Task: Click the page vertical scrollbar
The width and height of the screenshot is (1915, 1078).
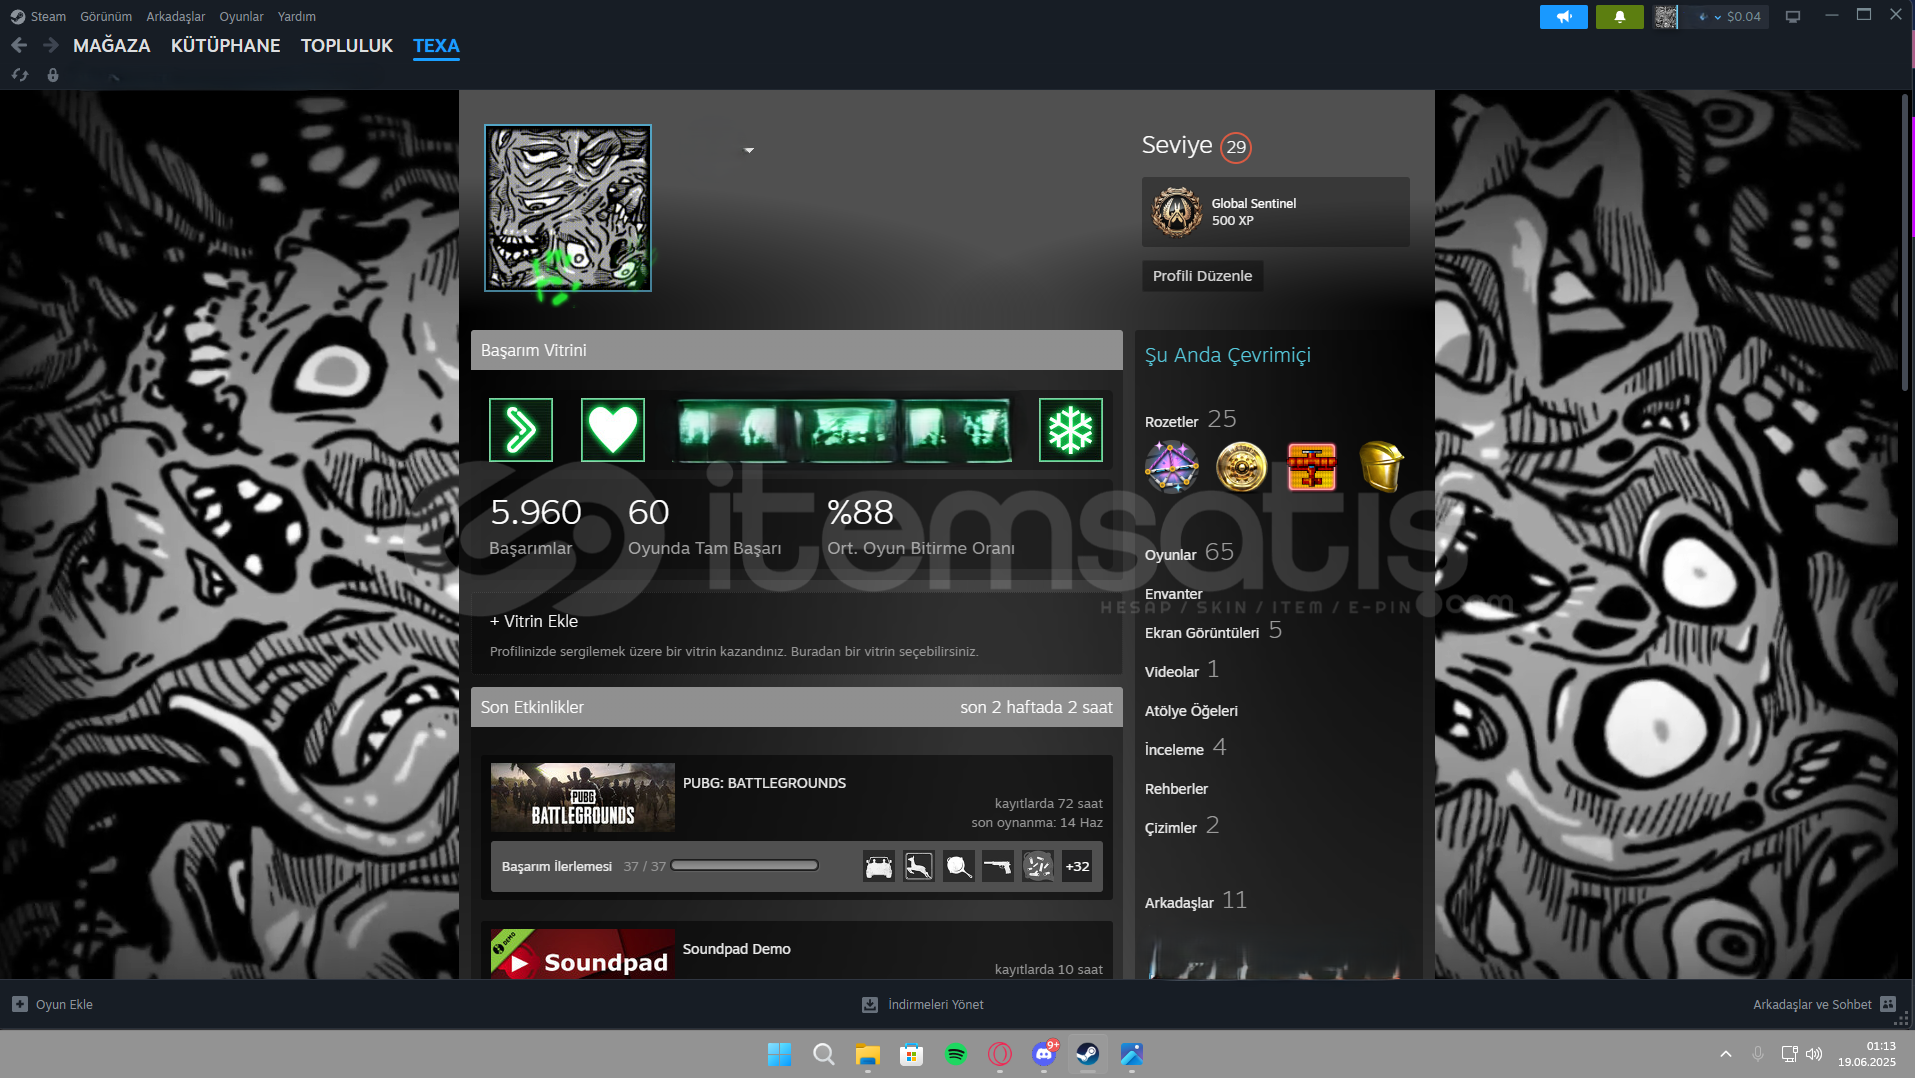Action: [1904, 243]
